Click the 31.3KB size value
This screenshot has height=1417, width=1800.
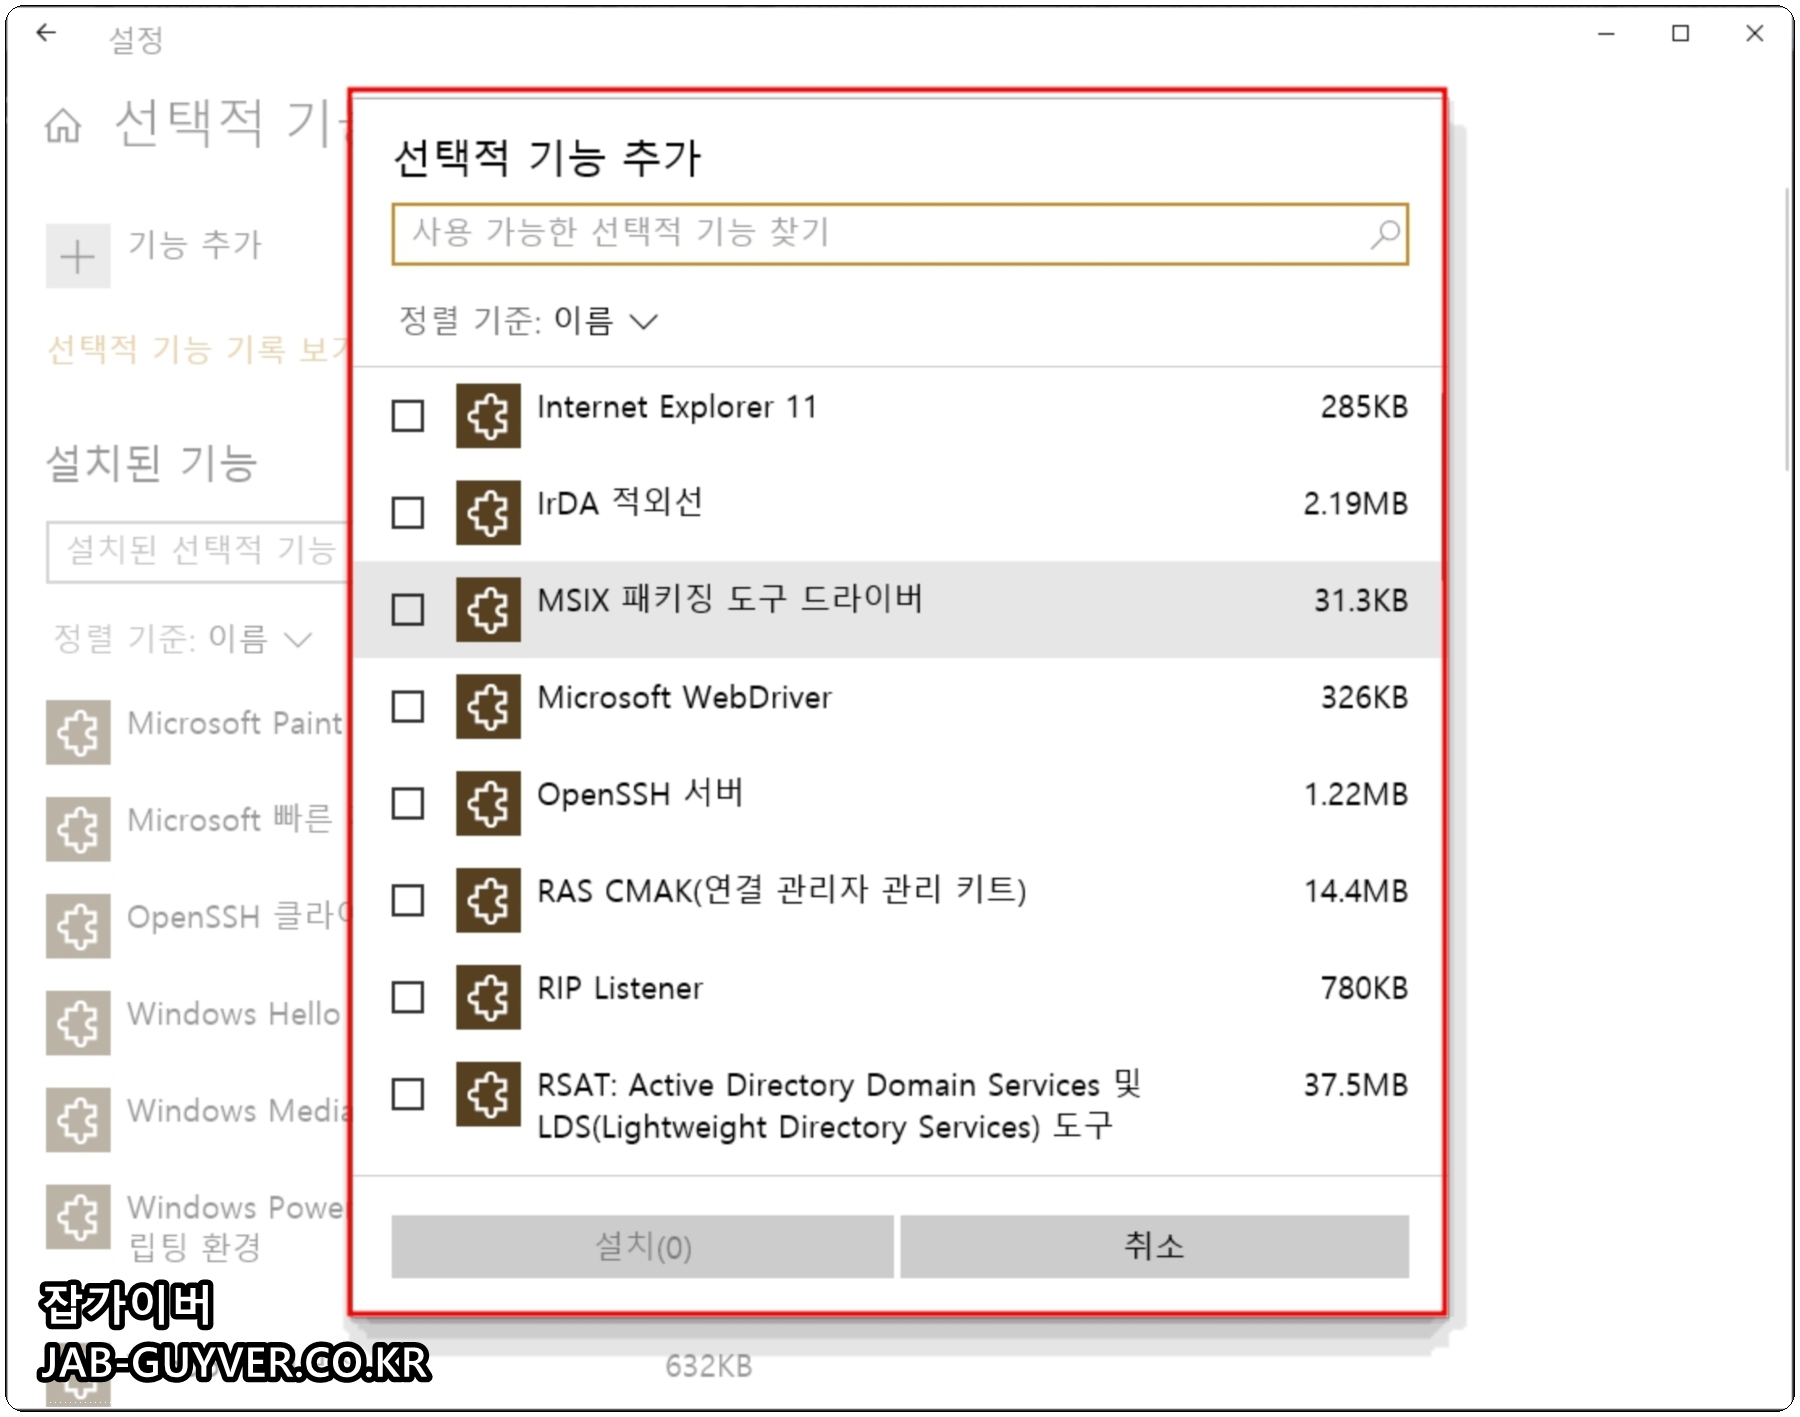[x=1361, y=600]
